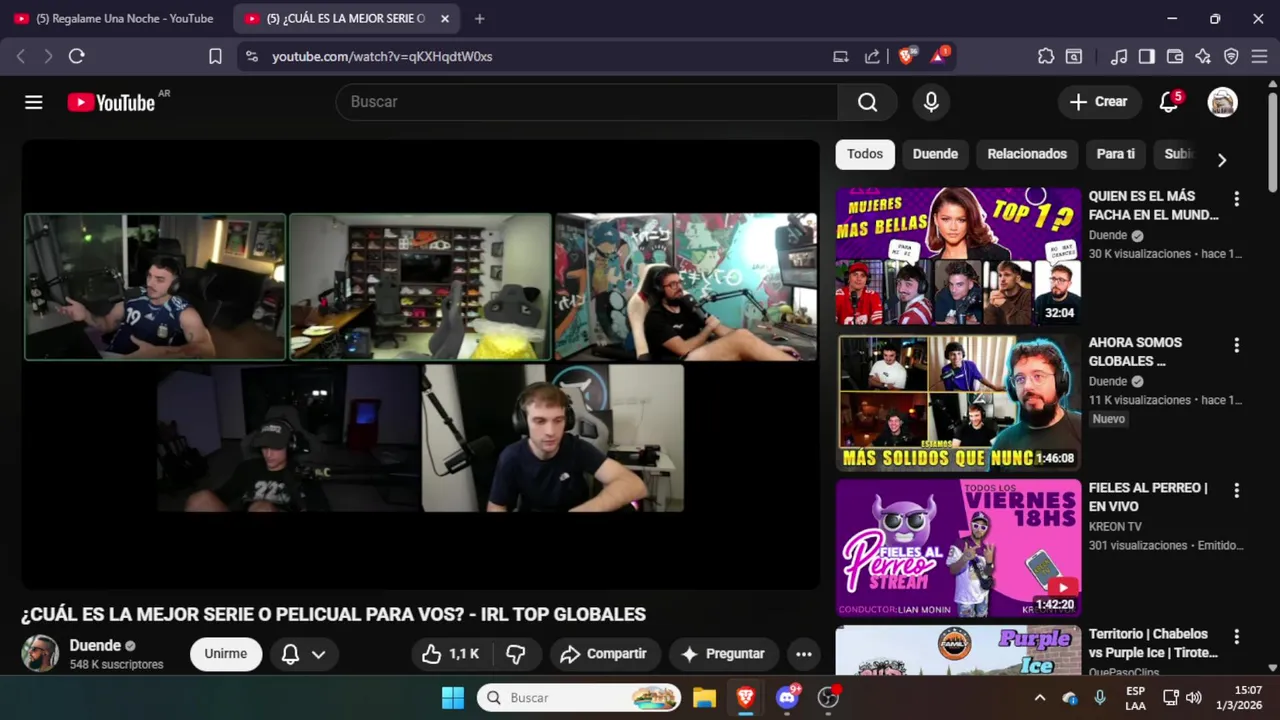Open the YouTube guide hamburger menu
The width and height of the screenshot is (1280, 720).
coord(34,102)
